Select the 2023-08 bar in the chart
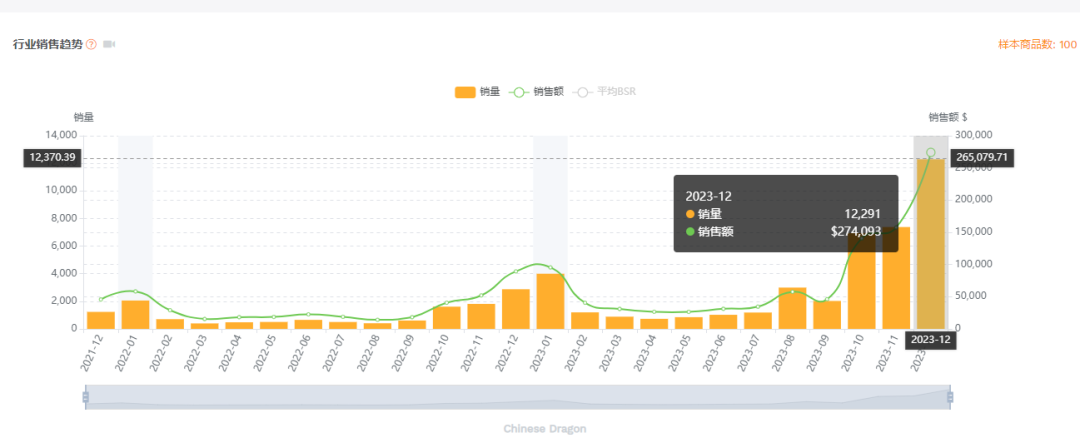Screen dimensions: 1080x438 [x=792, y=308]
